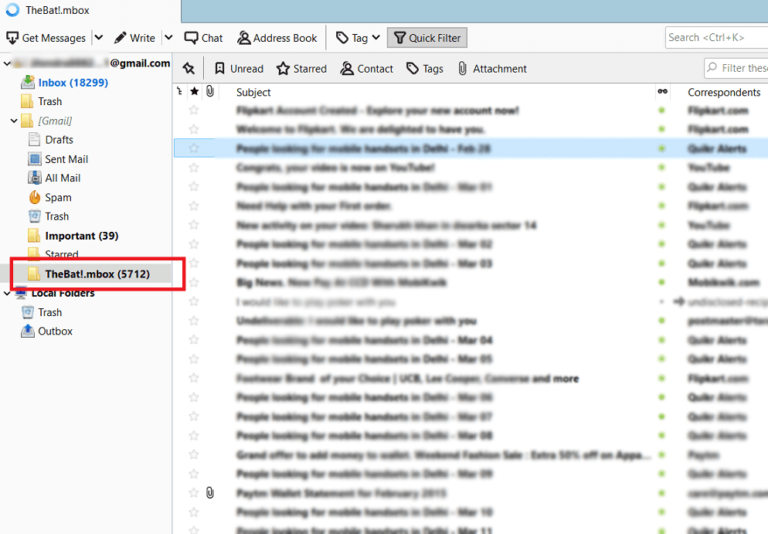Sort by the Correspondents column header
Screen dimensions: 768x534
[724, 92]
